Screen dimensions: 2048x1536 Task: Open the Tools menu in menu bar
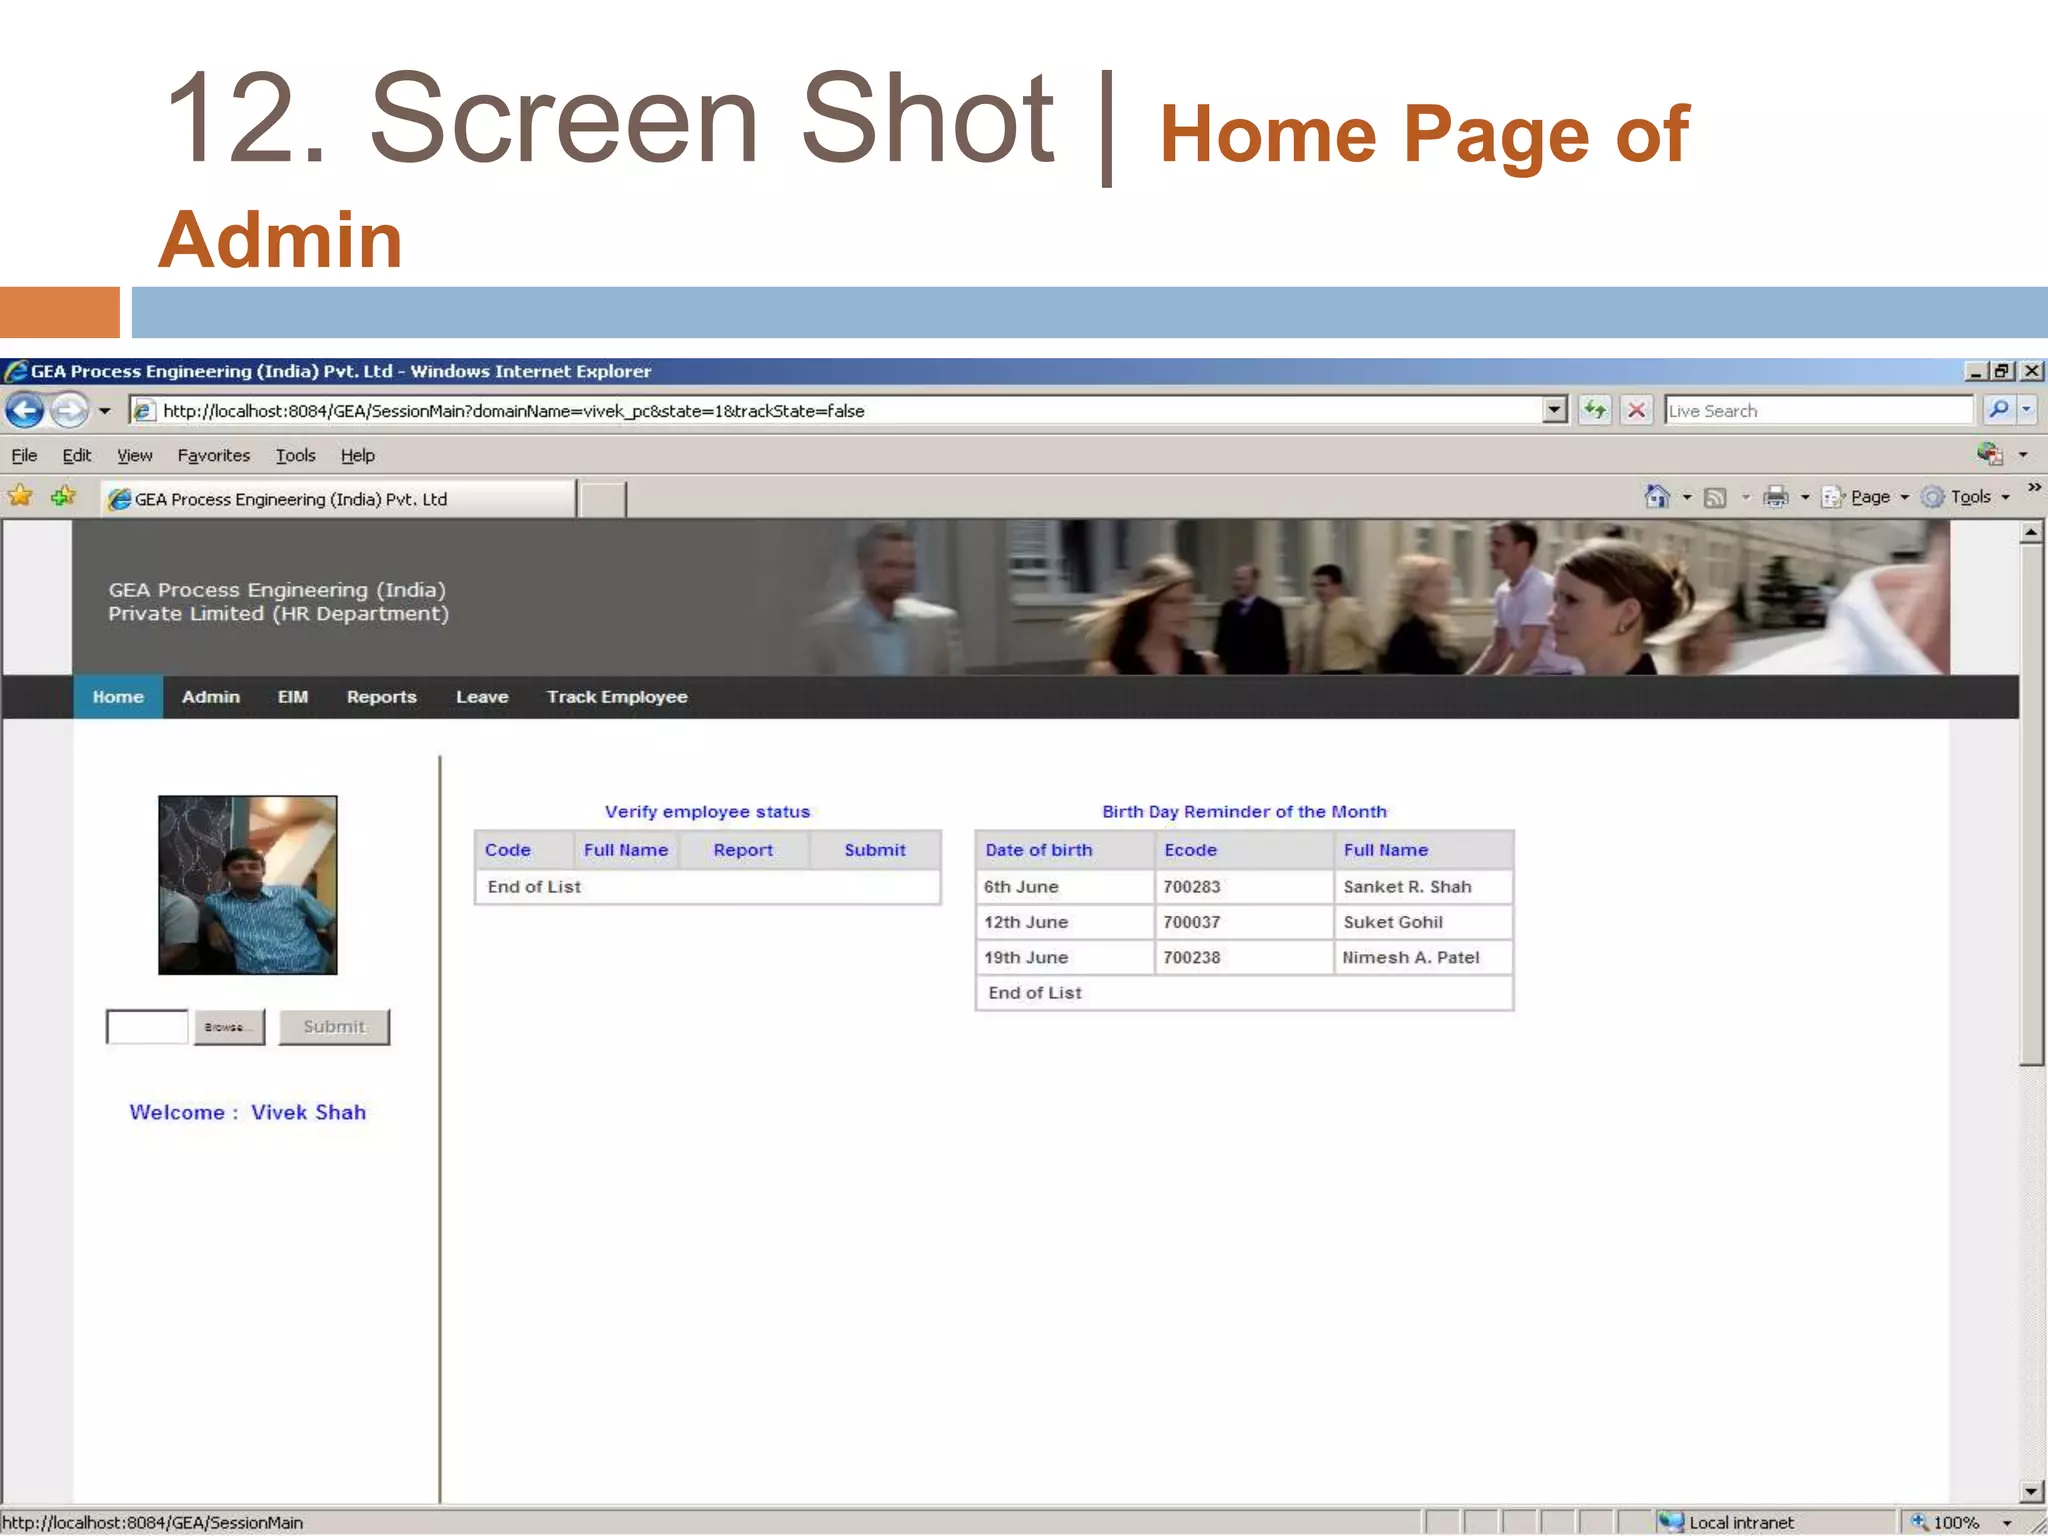[295, 455]
